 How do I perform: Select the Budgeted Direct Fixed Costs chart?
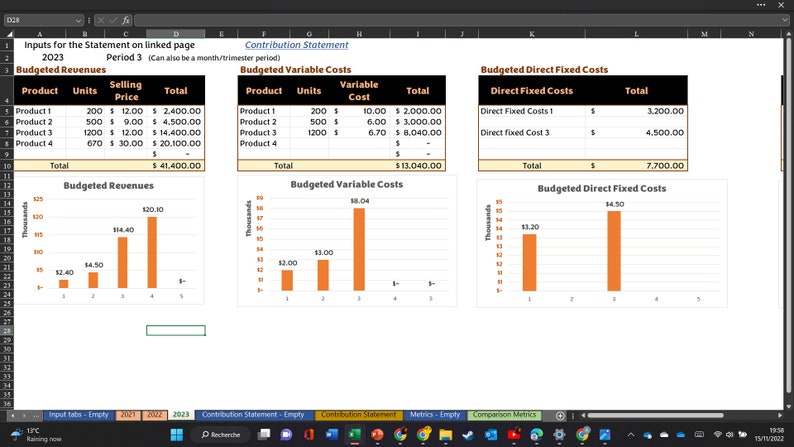[602, 243]
